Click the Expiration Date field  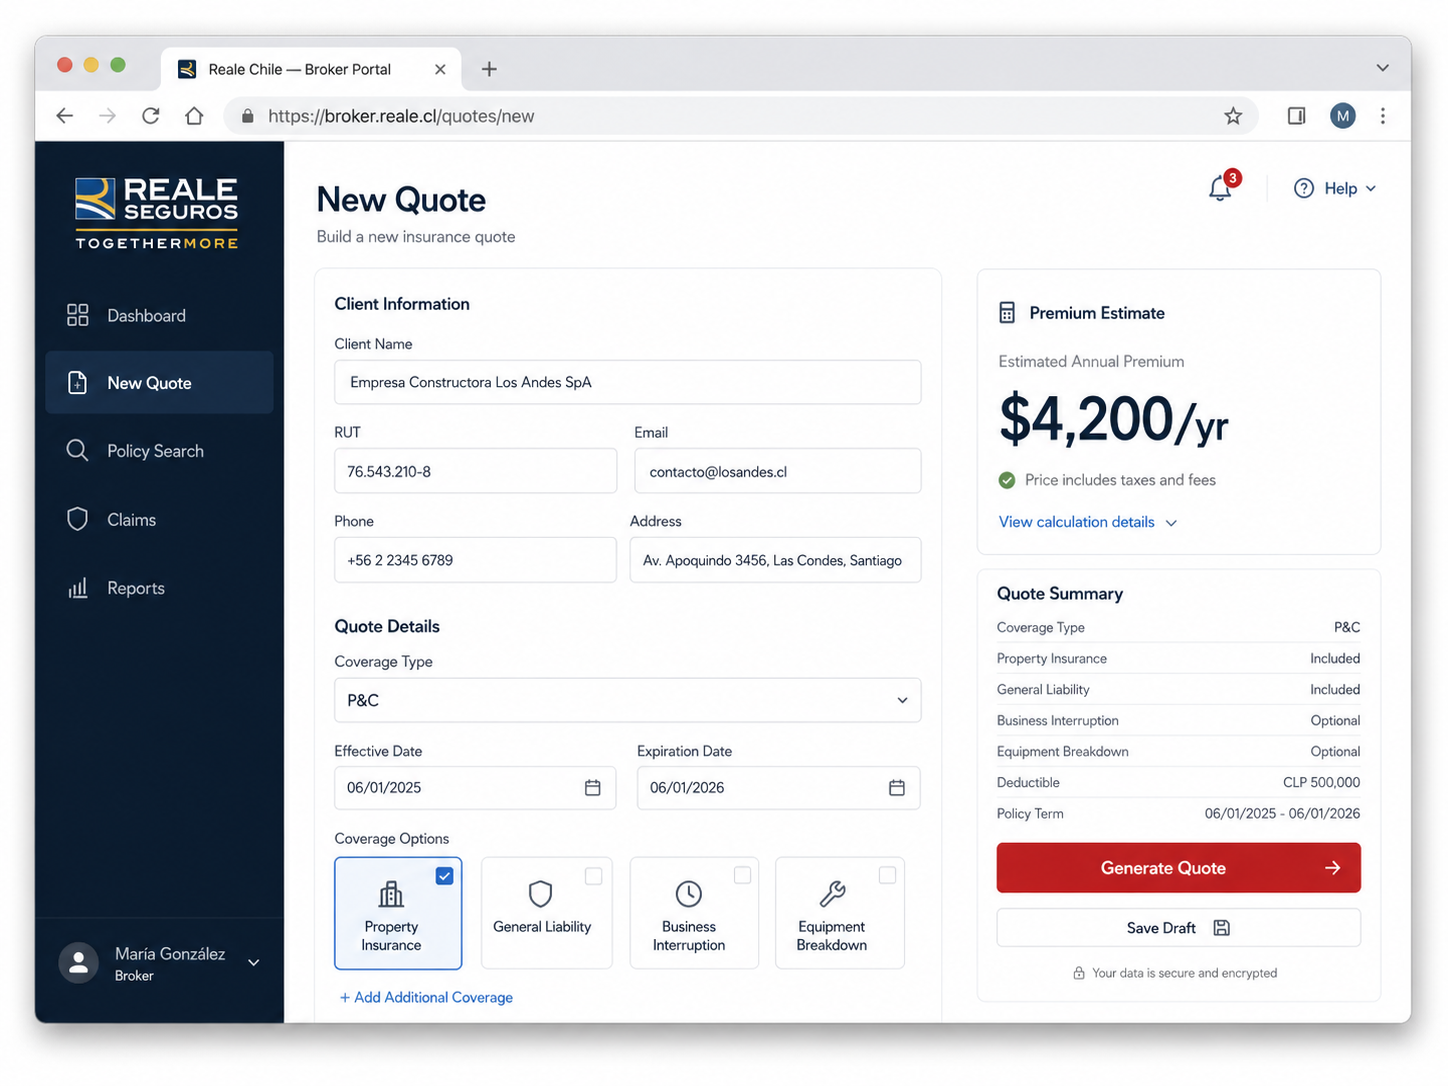[778, 788]
